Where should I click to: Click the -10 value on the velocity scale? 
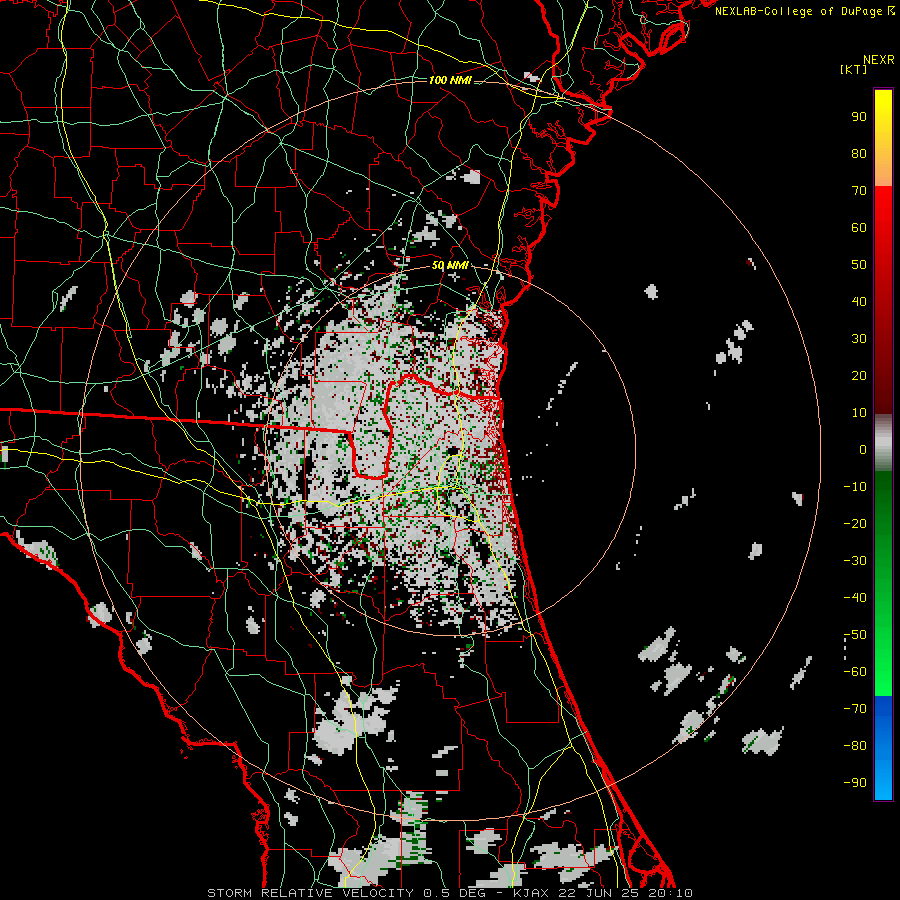855,487
